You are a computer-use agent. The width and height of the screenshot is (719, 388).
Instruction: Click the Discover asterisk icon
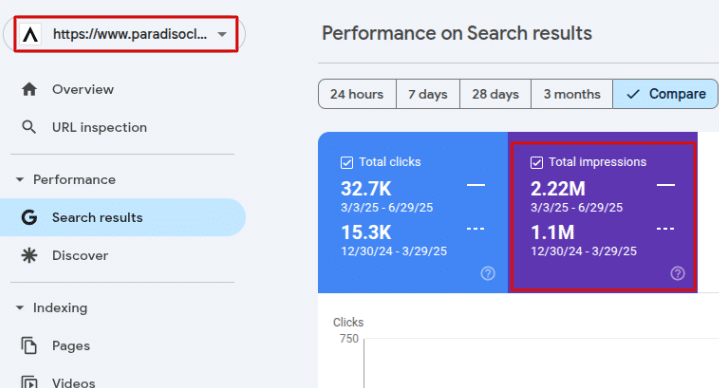click(x=29, y=255)
